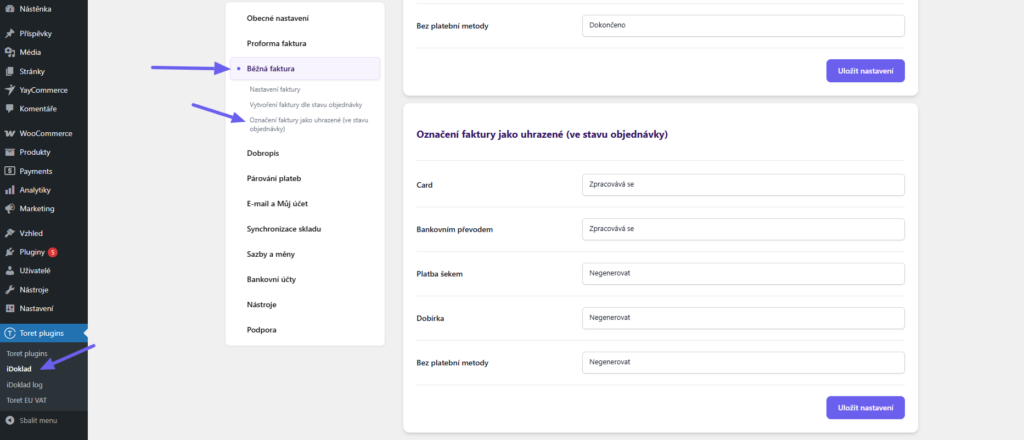
Task: Click the Sbalit menu collapse icon
Action: (10, 420)
